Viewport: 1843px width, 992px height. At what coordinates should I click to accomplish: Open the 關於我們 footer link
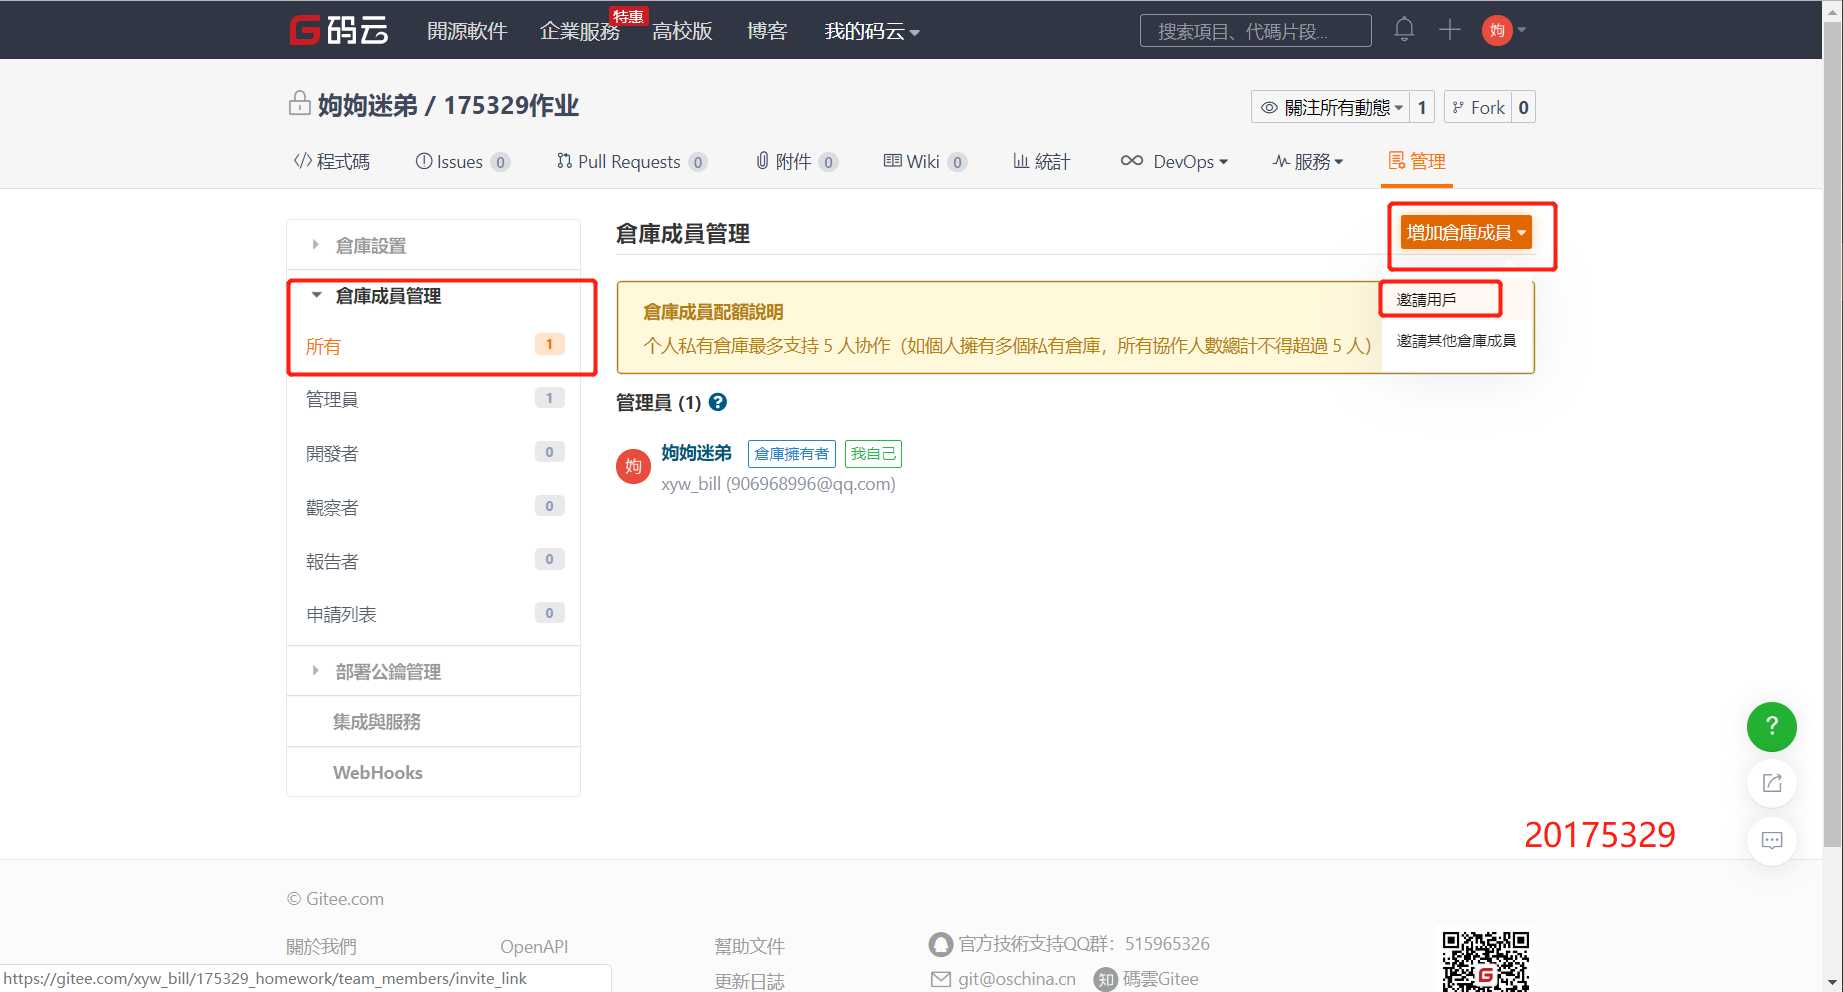[x=321, y=946]
